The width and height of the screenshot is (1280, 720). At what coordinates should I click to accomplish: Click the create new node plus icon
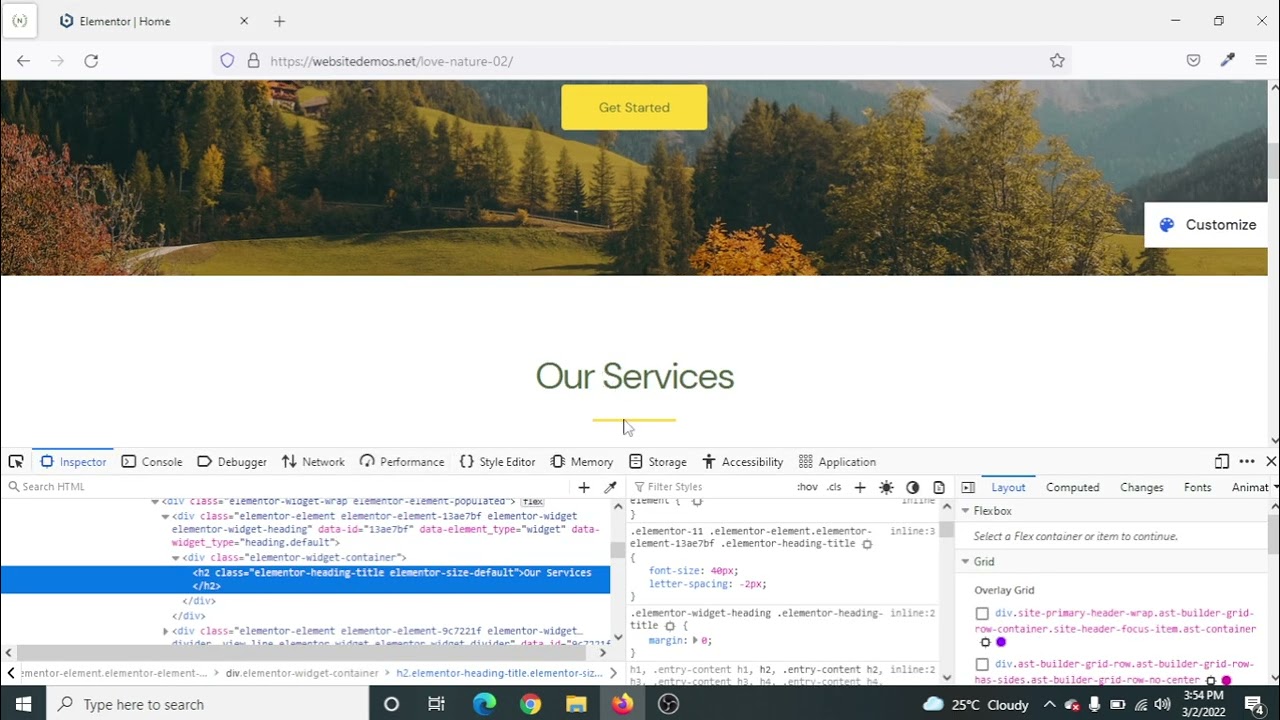[x=584, y=487]
